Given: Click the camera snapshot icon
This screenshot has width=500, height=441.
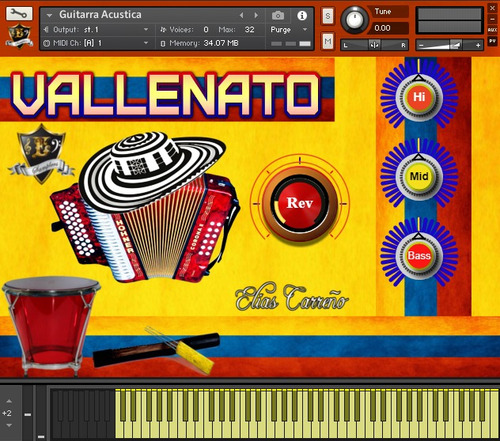Looking at the screenshot, I should [x=278, y=15].
